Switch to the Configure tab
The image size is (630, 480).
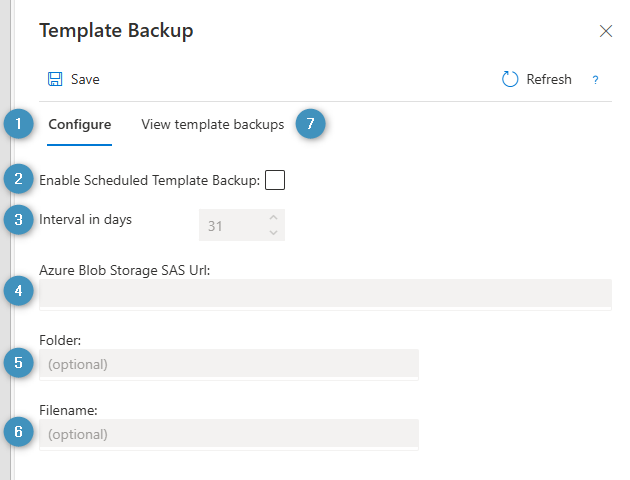coord(80,125)
